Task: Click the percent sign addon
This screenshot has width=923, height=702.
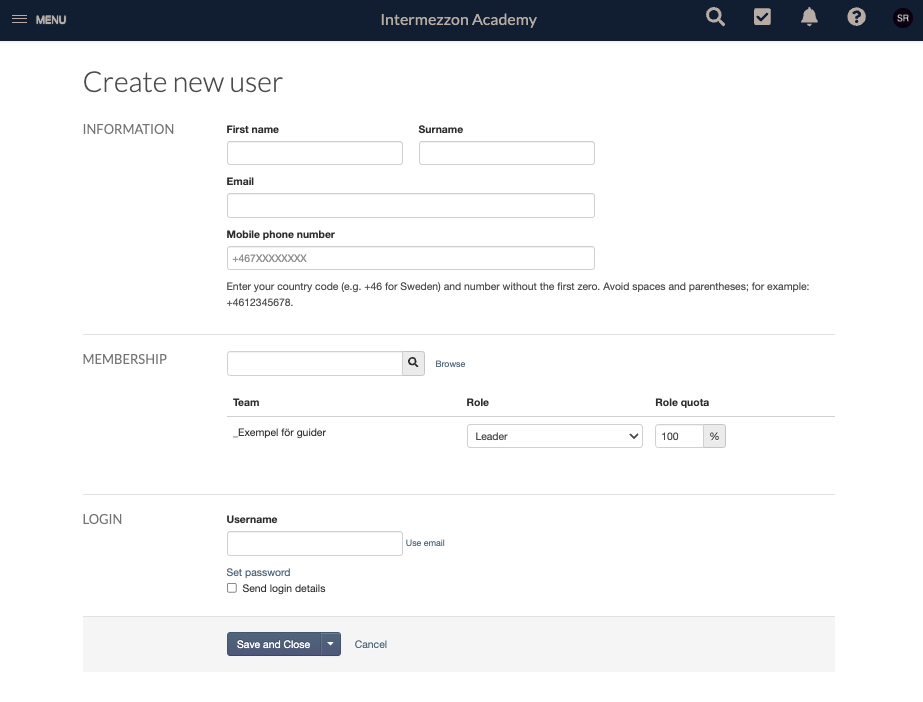Action: click(715, 436)
